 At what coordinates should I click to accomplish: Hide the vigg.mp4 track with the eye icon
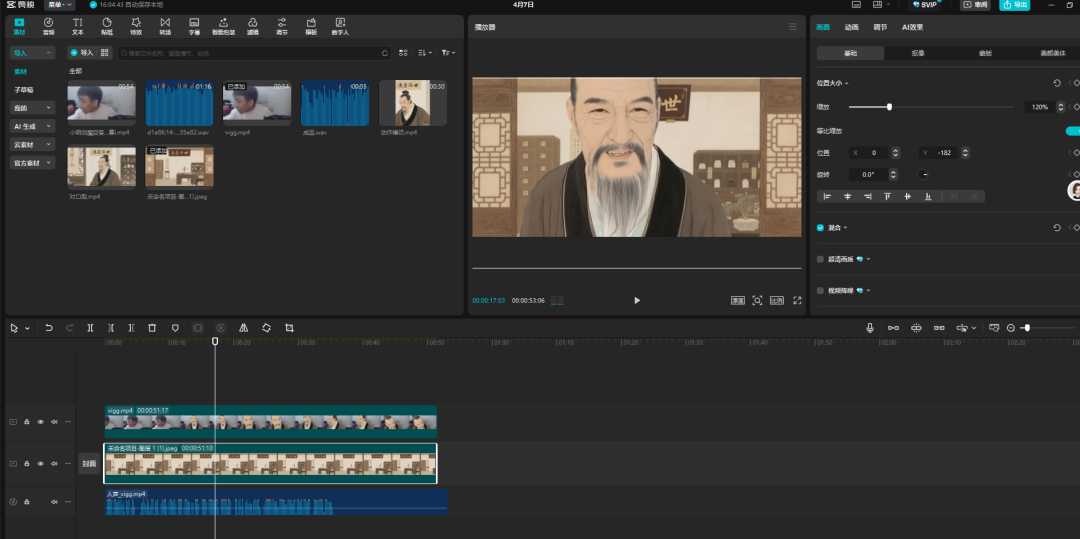[x=41, y=422]
